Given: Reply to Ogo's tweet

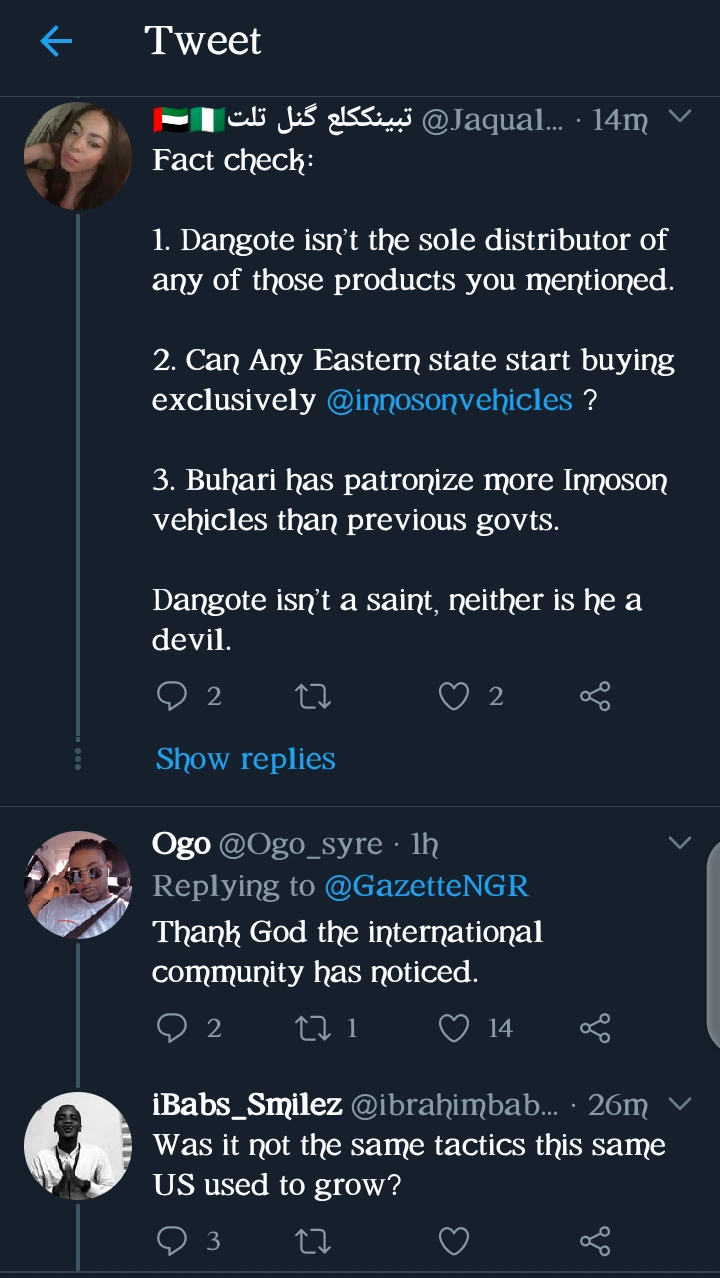Looking at the screenshot, I should coord(173,1028).
